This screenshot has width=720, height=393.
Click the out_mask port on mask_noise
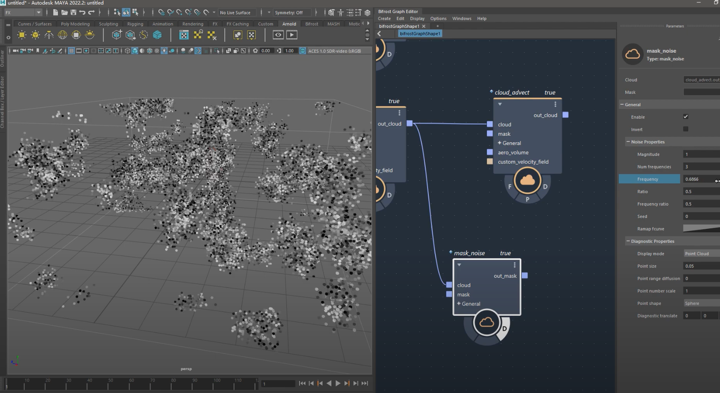point(525,275)
